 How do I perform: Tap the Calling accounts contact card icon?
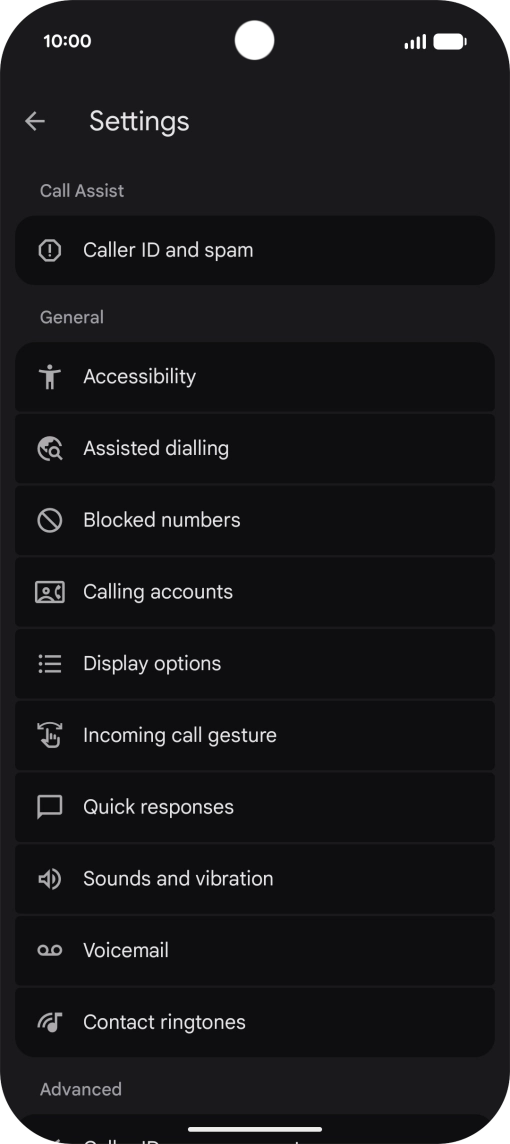(x=50, y=592)
